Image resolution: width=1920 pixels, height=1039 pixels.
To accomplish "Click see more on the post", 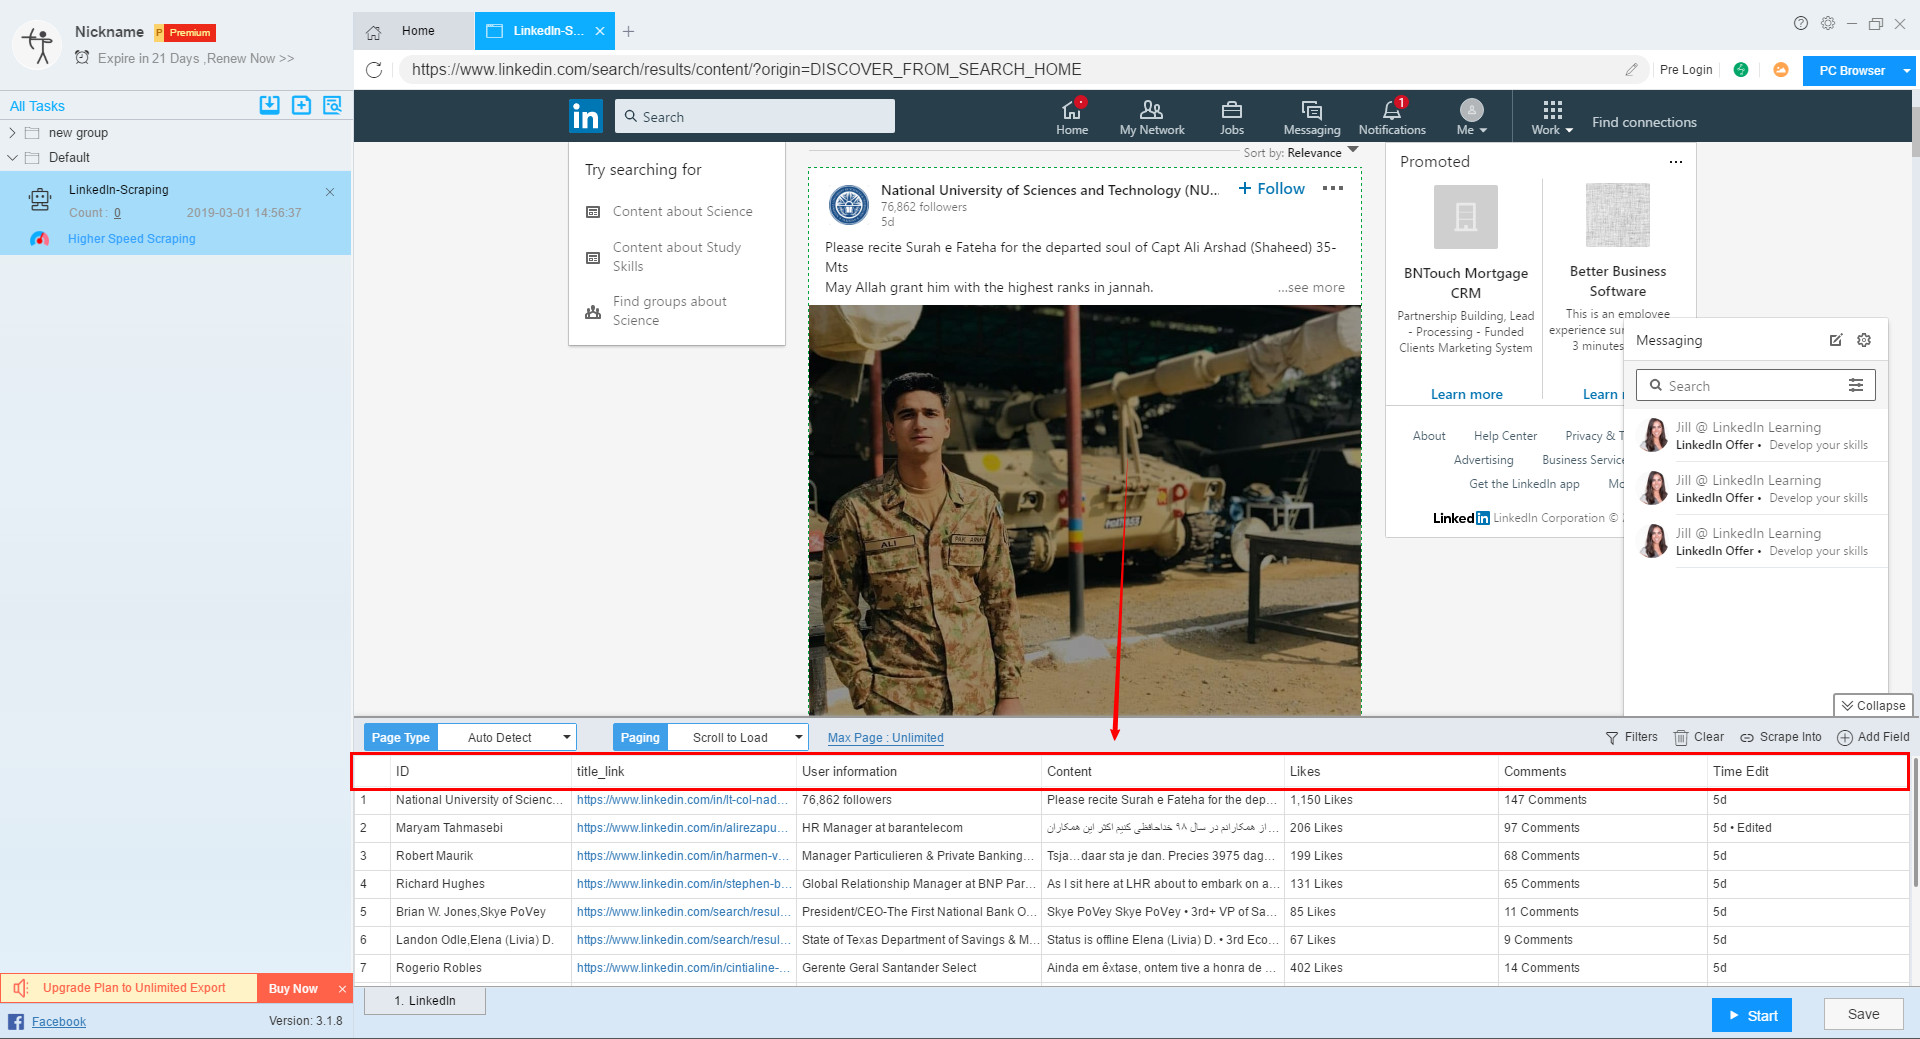I will click(x=1311, y=287).
